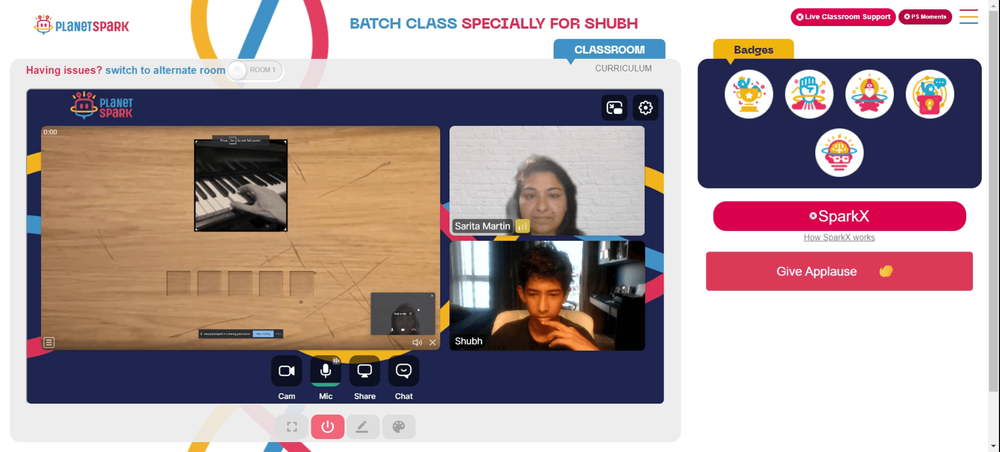Click the Planet Spark logo inside the classroom
This screenshot has height=452, width=1000.
click(101, 106)
